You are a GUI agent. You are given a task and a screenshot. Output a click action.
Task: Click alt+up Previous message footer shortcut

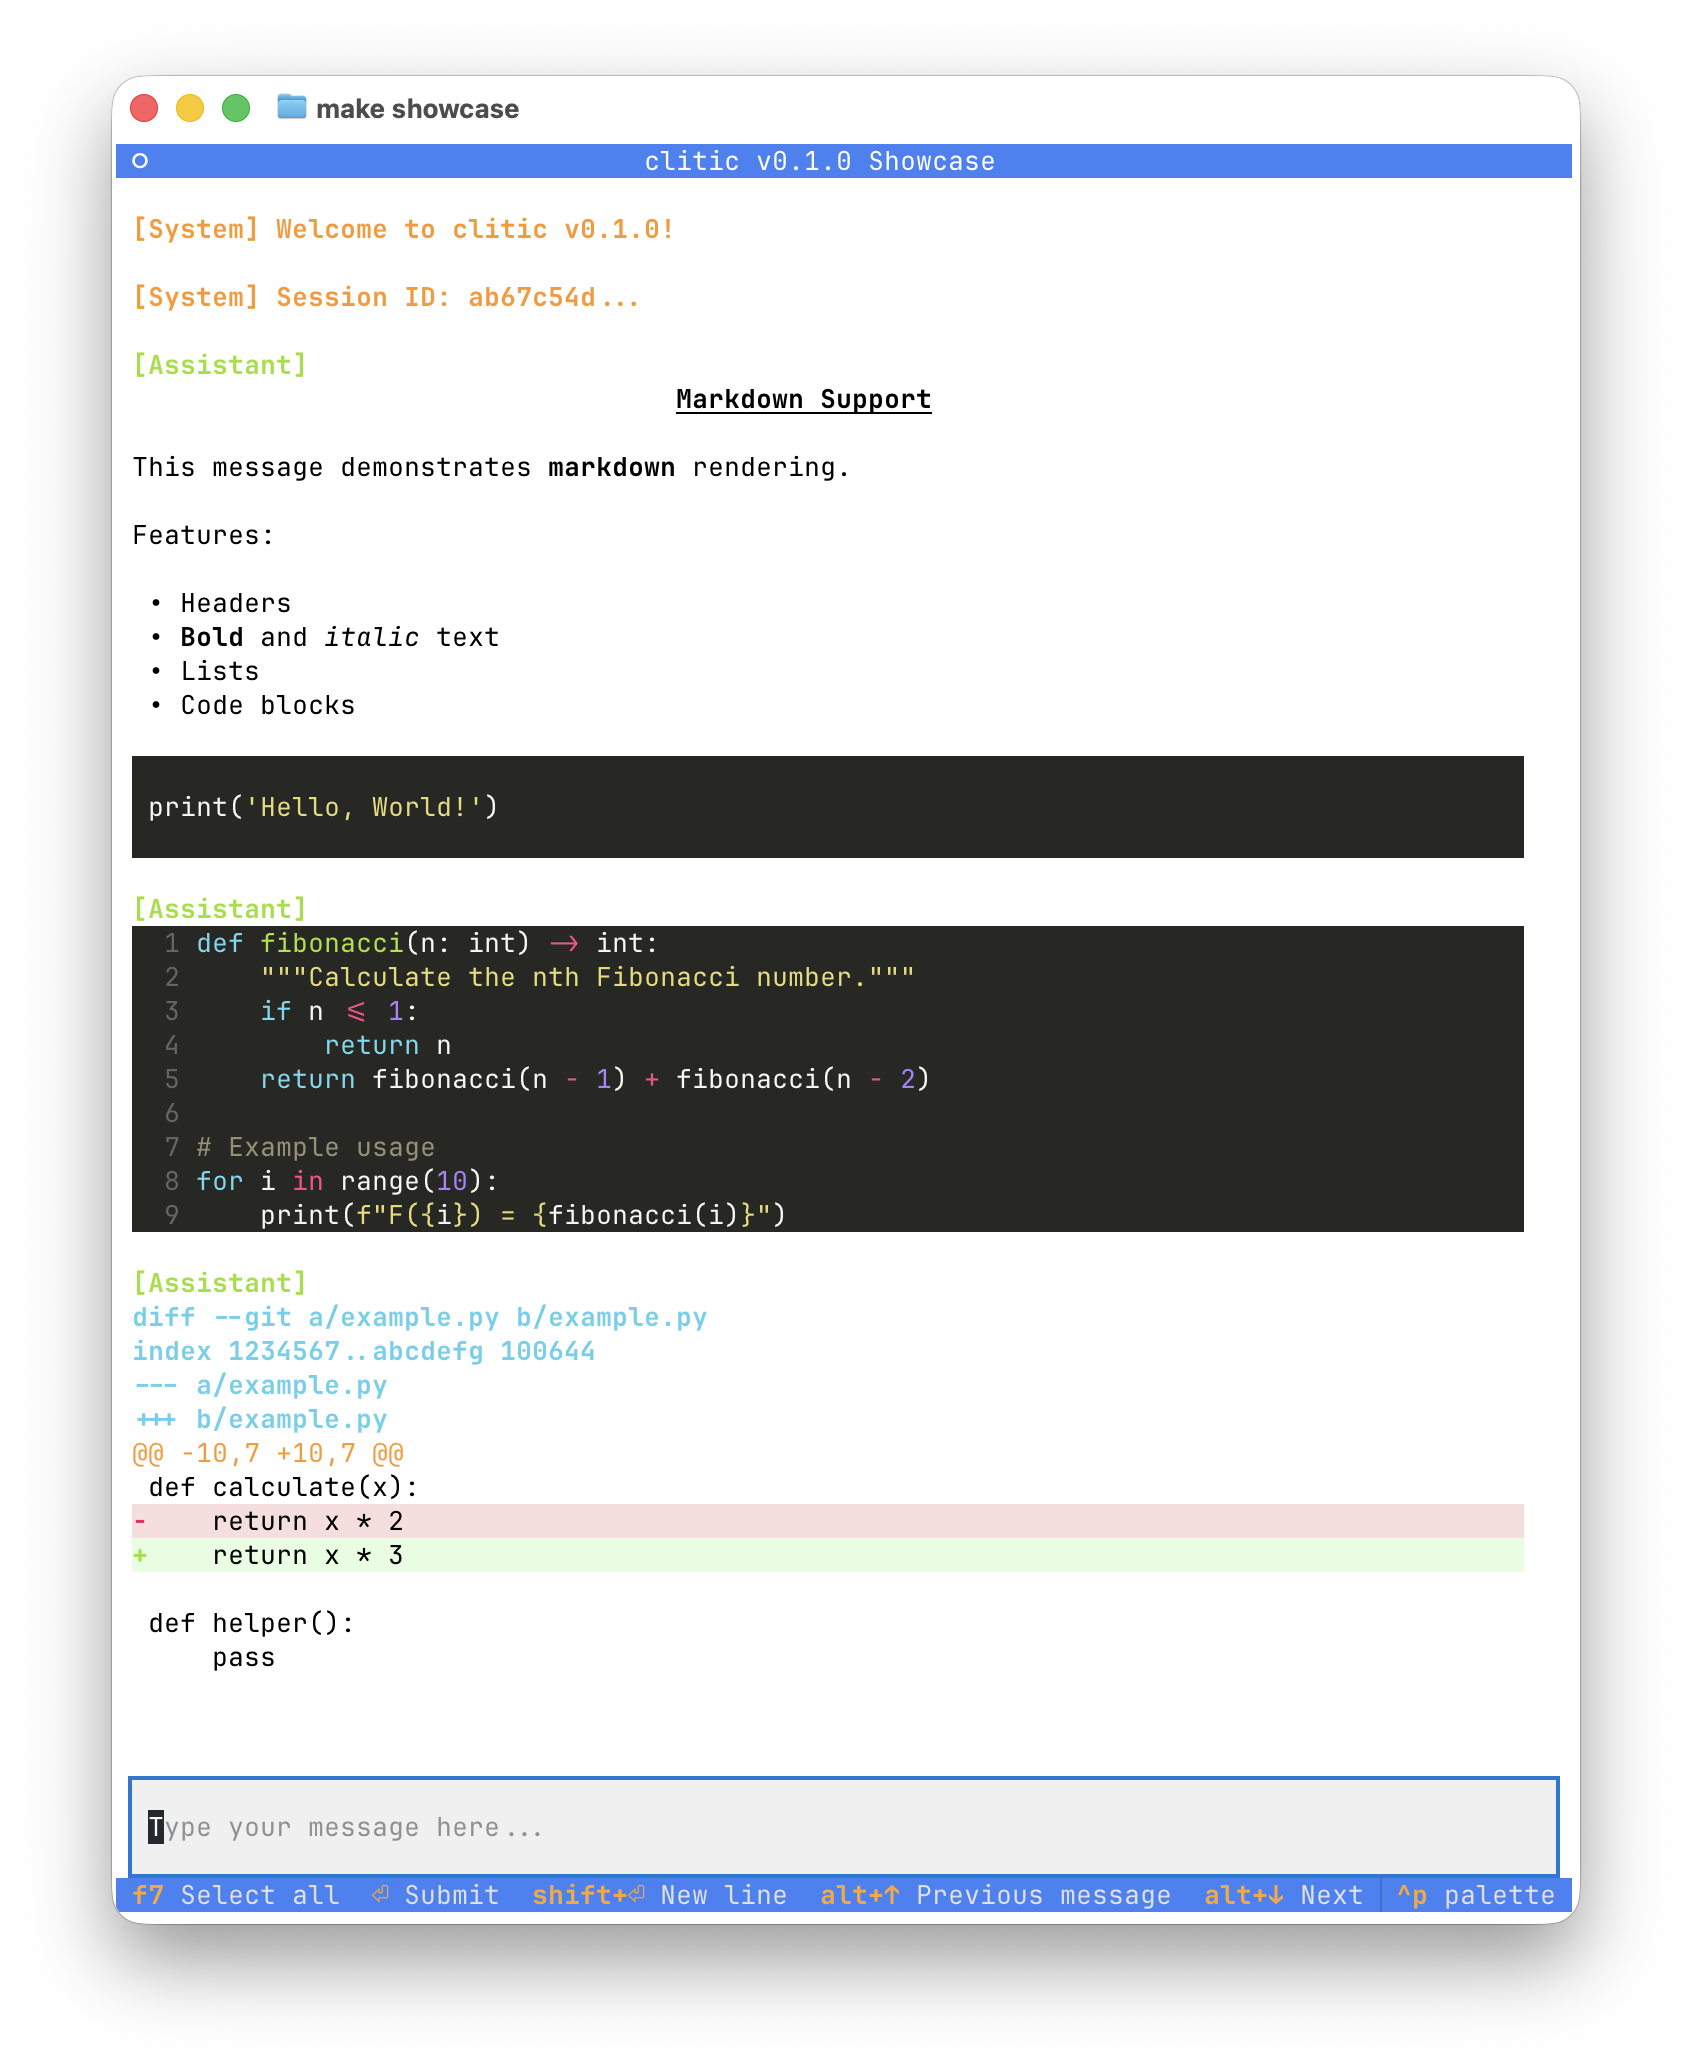coord(995,1895)
